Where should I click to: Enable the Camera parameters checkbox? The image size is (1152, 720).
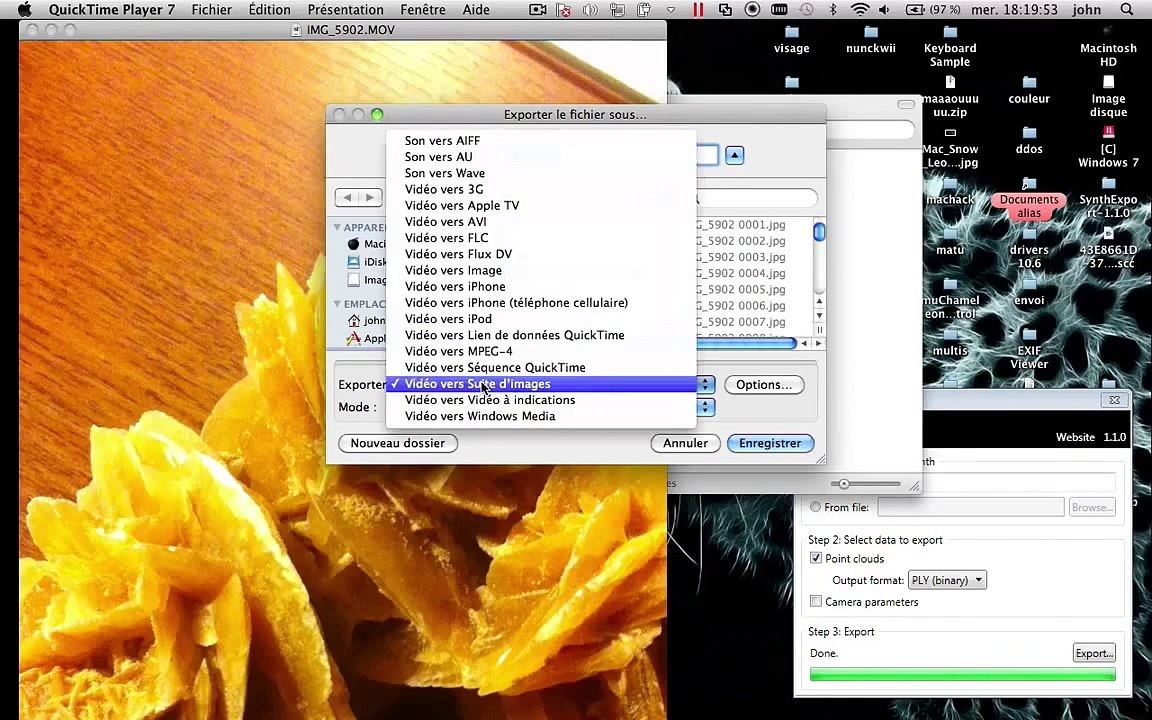(x=816, y=601)
